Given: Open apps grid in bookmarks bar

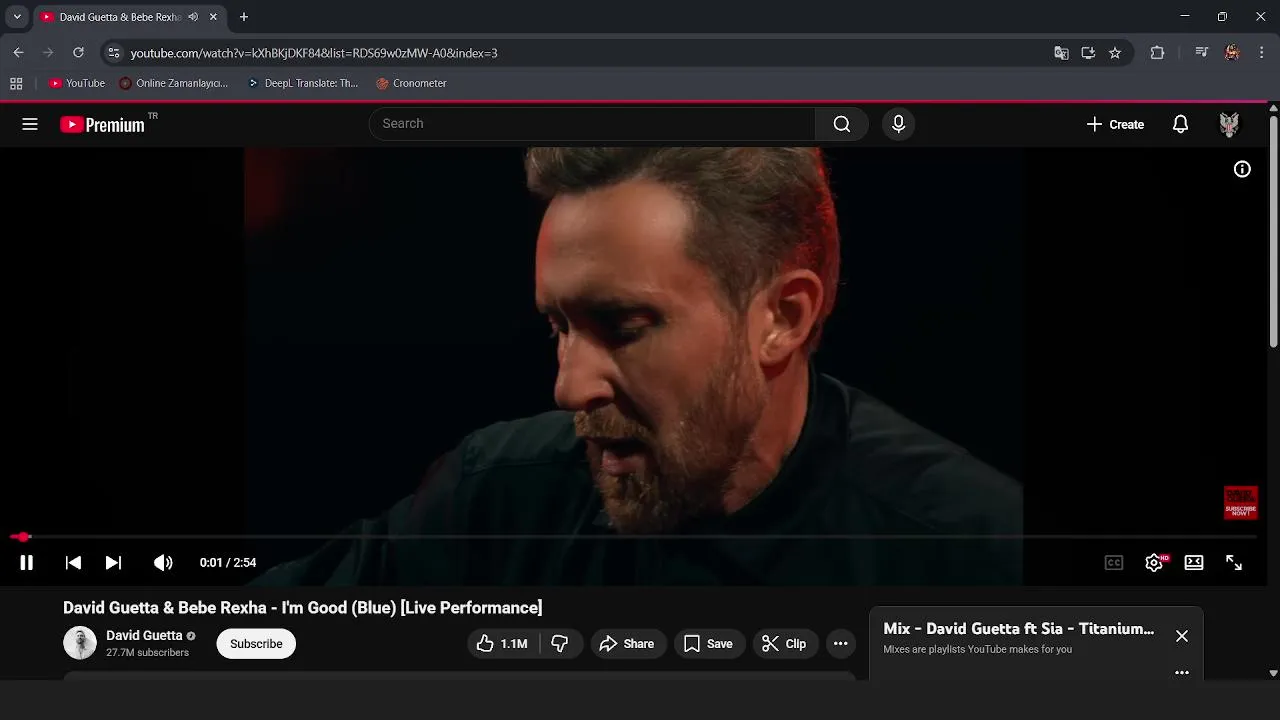Looking at the screenshot, I should click(x=16, y=83).
